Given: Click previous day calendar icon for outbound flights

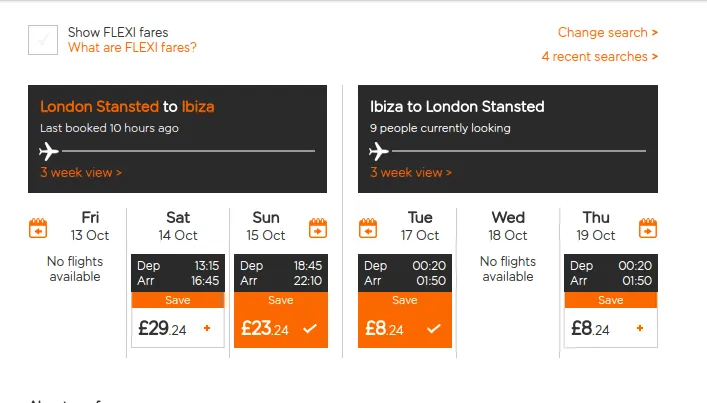Looking at the screenshot, I should point(38,229).
